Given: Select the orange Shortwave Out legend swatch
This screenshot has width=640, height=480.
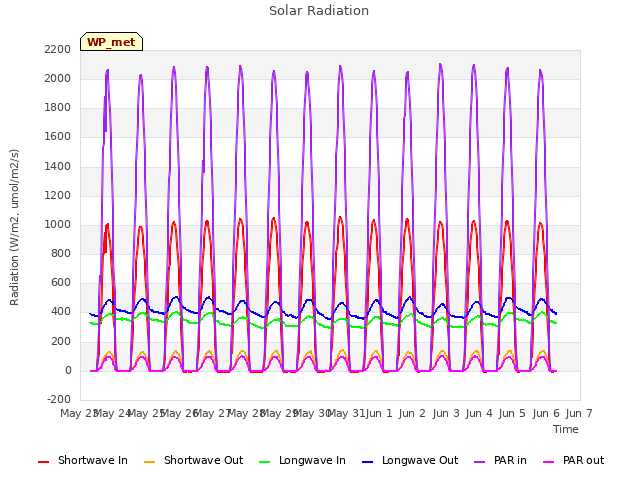Looking at the screenshot, I should 149,461.
